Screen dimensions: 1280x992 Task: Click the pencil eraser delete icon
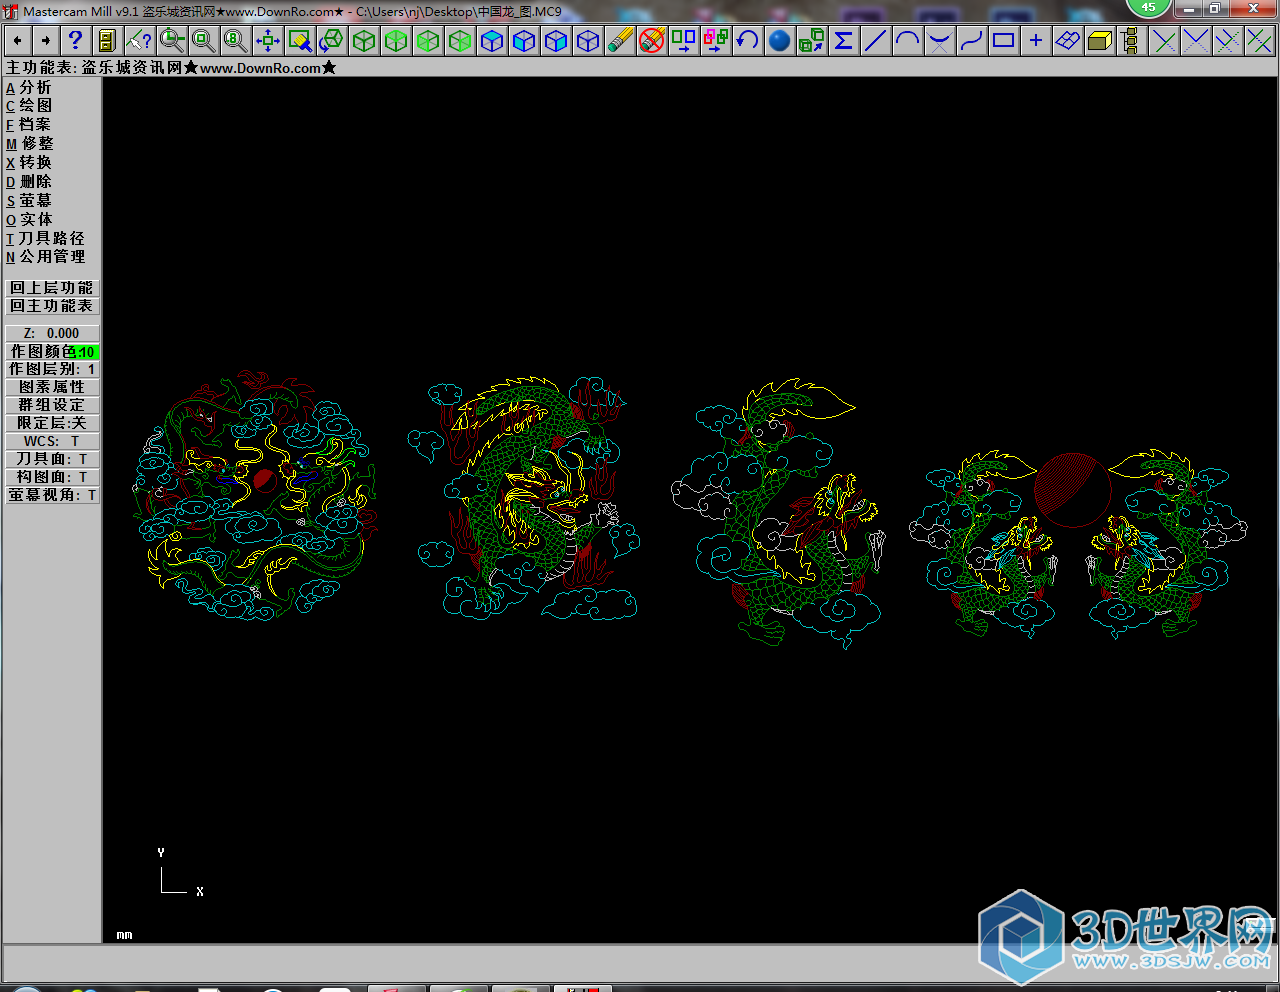620,40
